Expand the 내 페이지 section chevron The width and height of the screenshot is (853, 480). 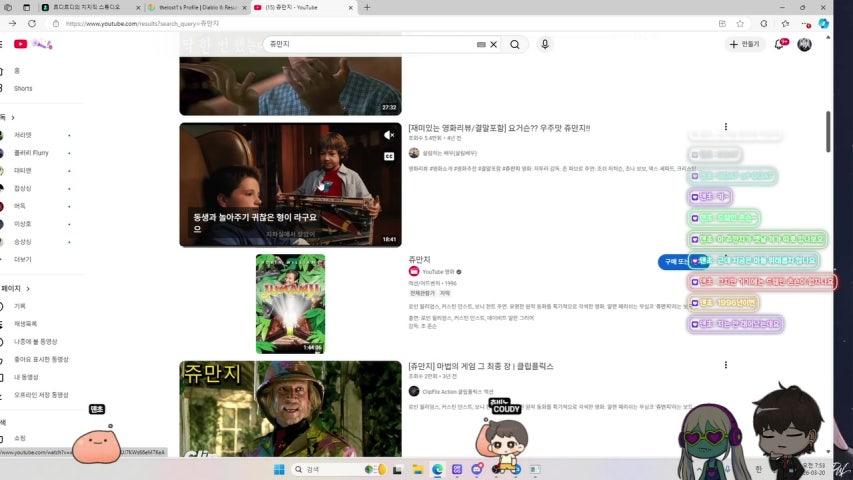[x=28, y=288]
